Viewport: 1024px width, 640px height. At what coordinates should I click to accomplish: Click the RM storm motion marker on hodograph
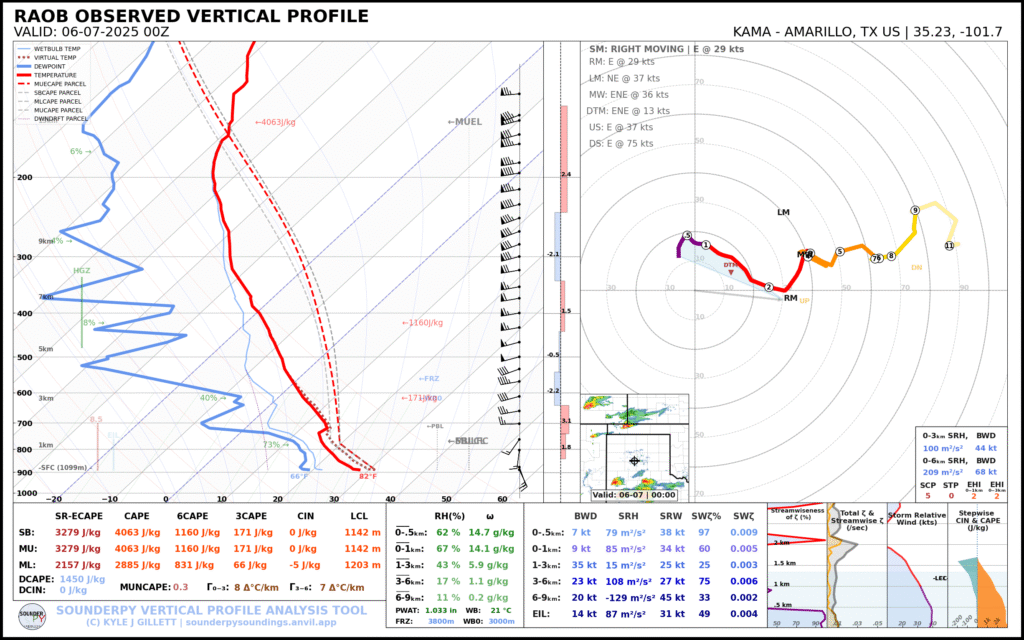[x=790, y=298]
